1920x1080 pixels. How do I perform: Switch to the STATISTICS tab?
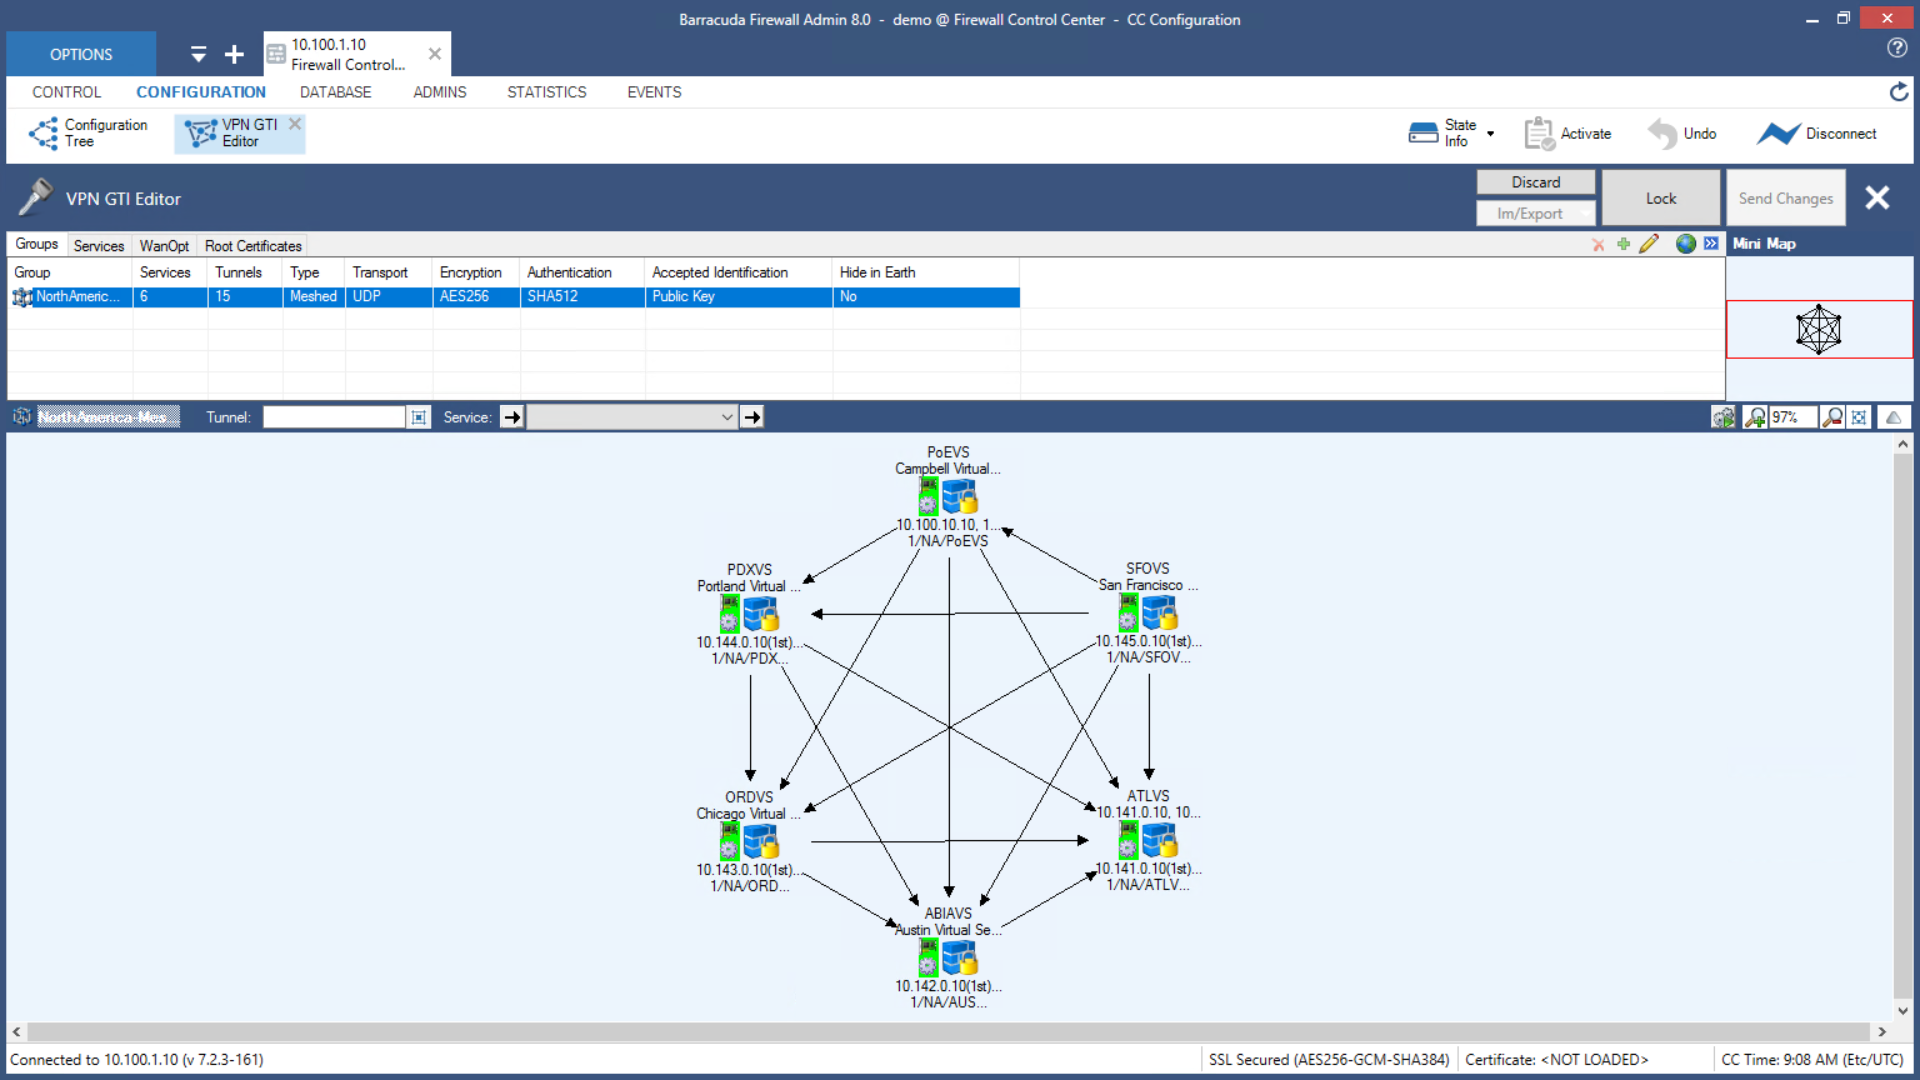(546, 92)
